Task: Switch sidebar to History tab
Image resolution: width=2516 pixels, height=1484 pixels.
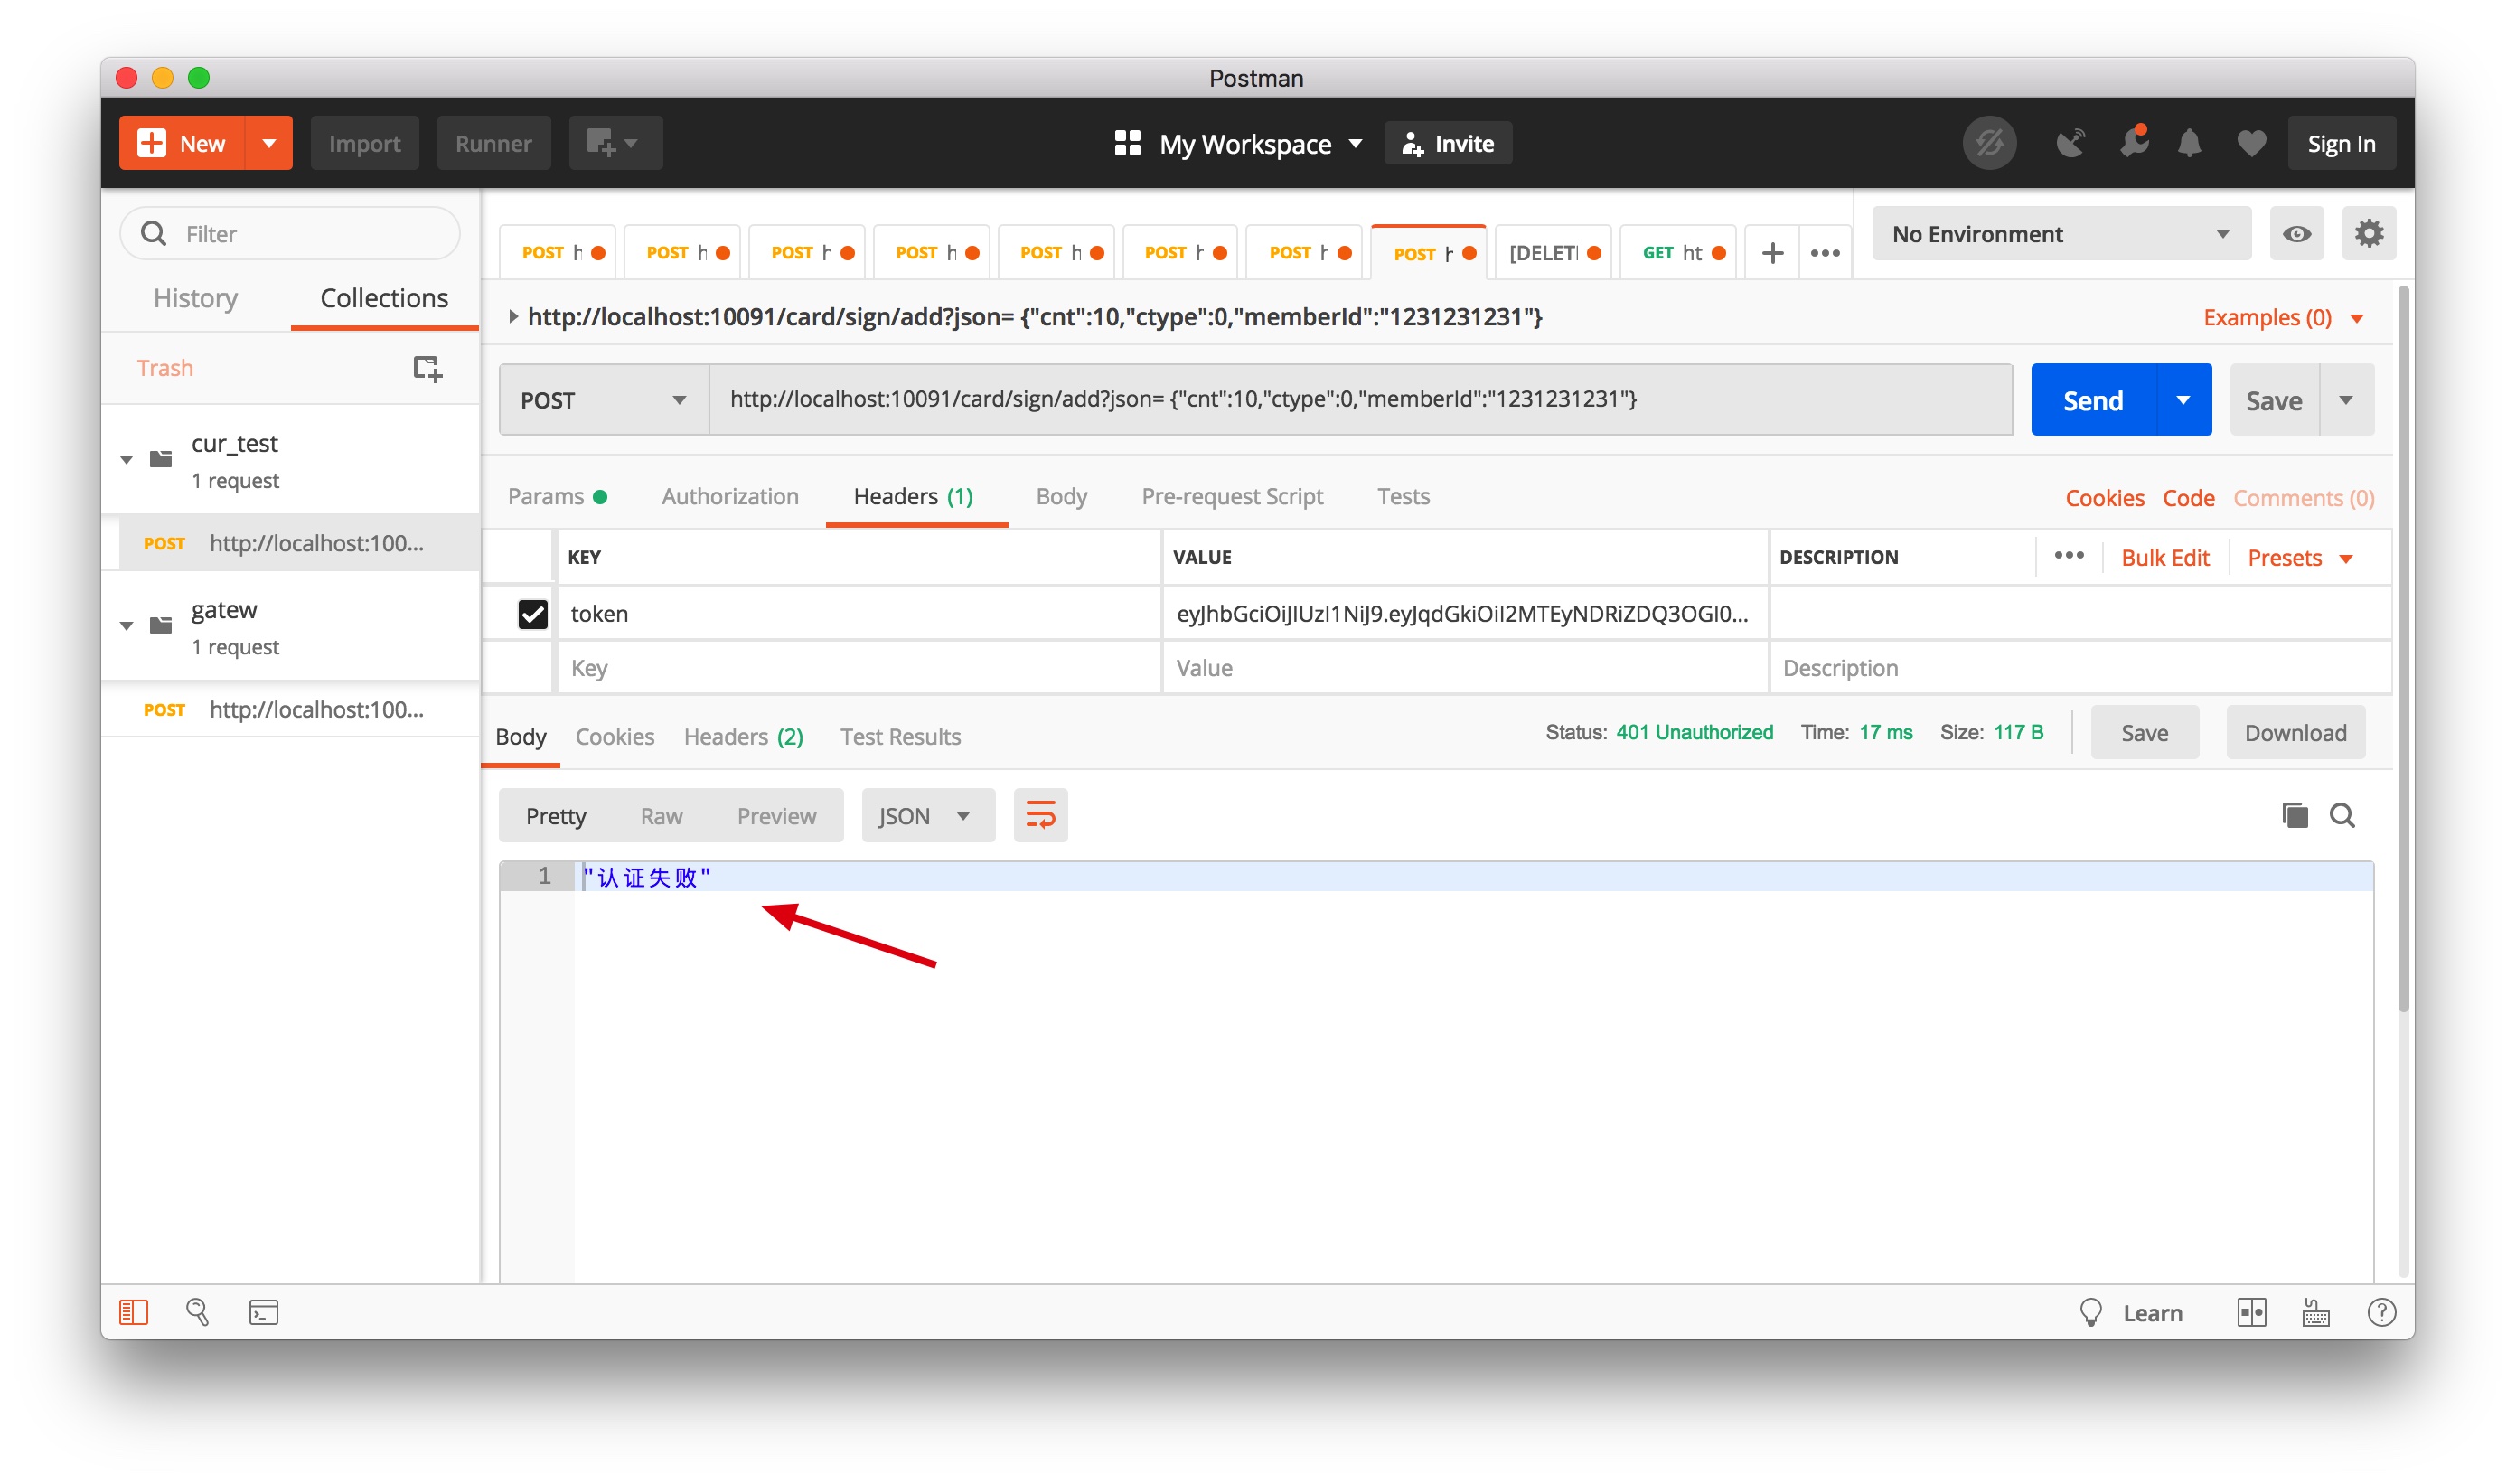Action: (x=195, y=298)
